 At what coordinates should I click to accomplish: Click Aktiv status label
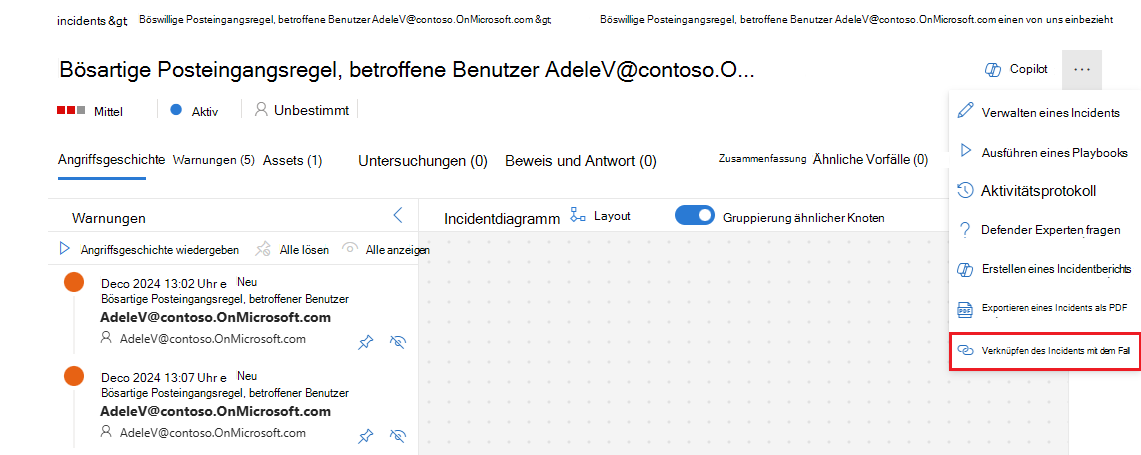pyautogui.click(x=204, y=112)
